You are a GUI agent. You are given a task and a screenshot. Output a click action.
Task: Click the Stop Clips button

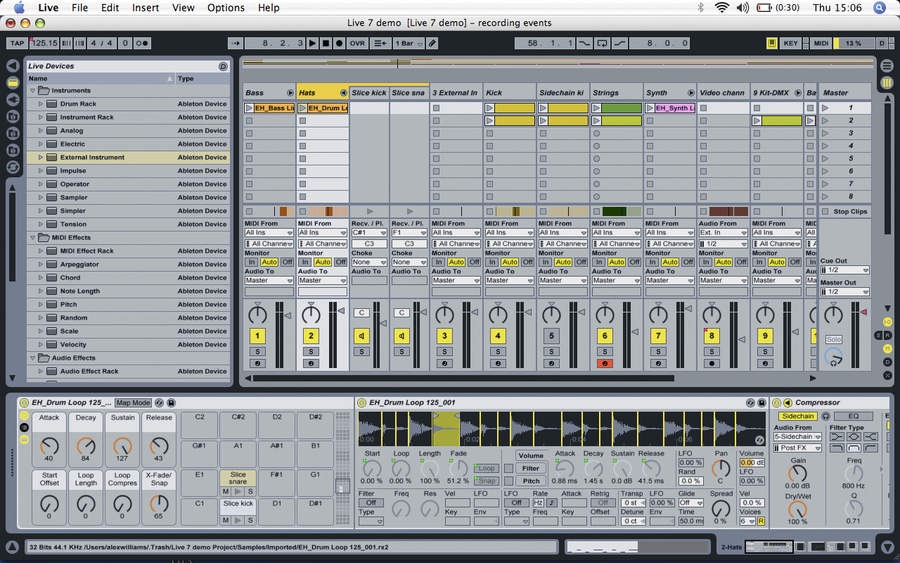click(845, 212)
